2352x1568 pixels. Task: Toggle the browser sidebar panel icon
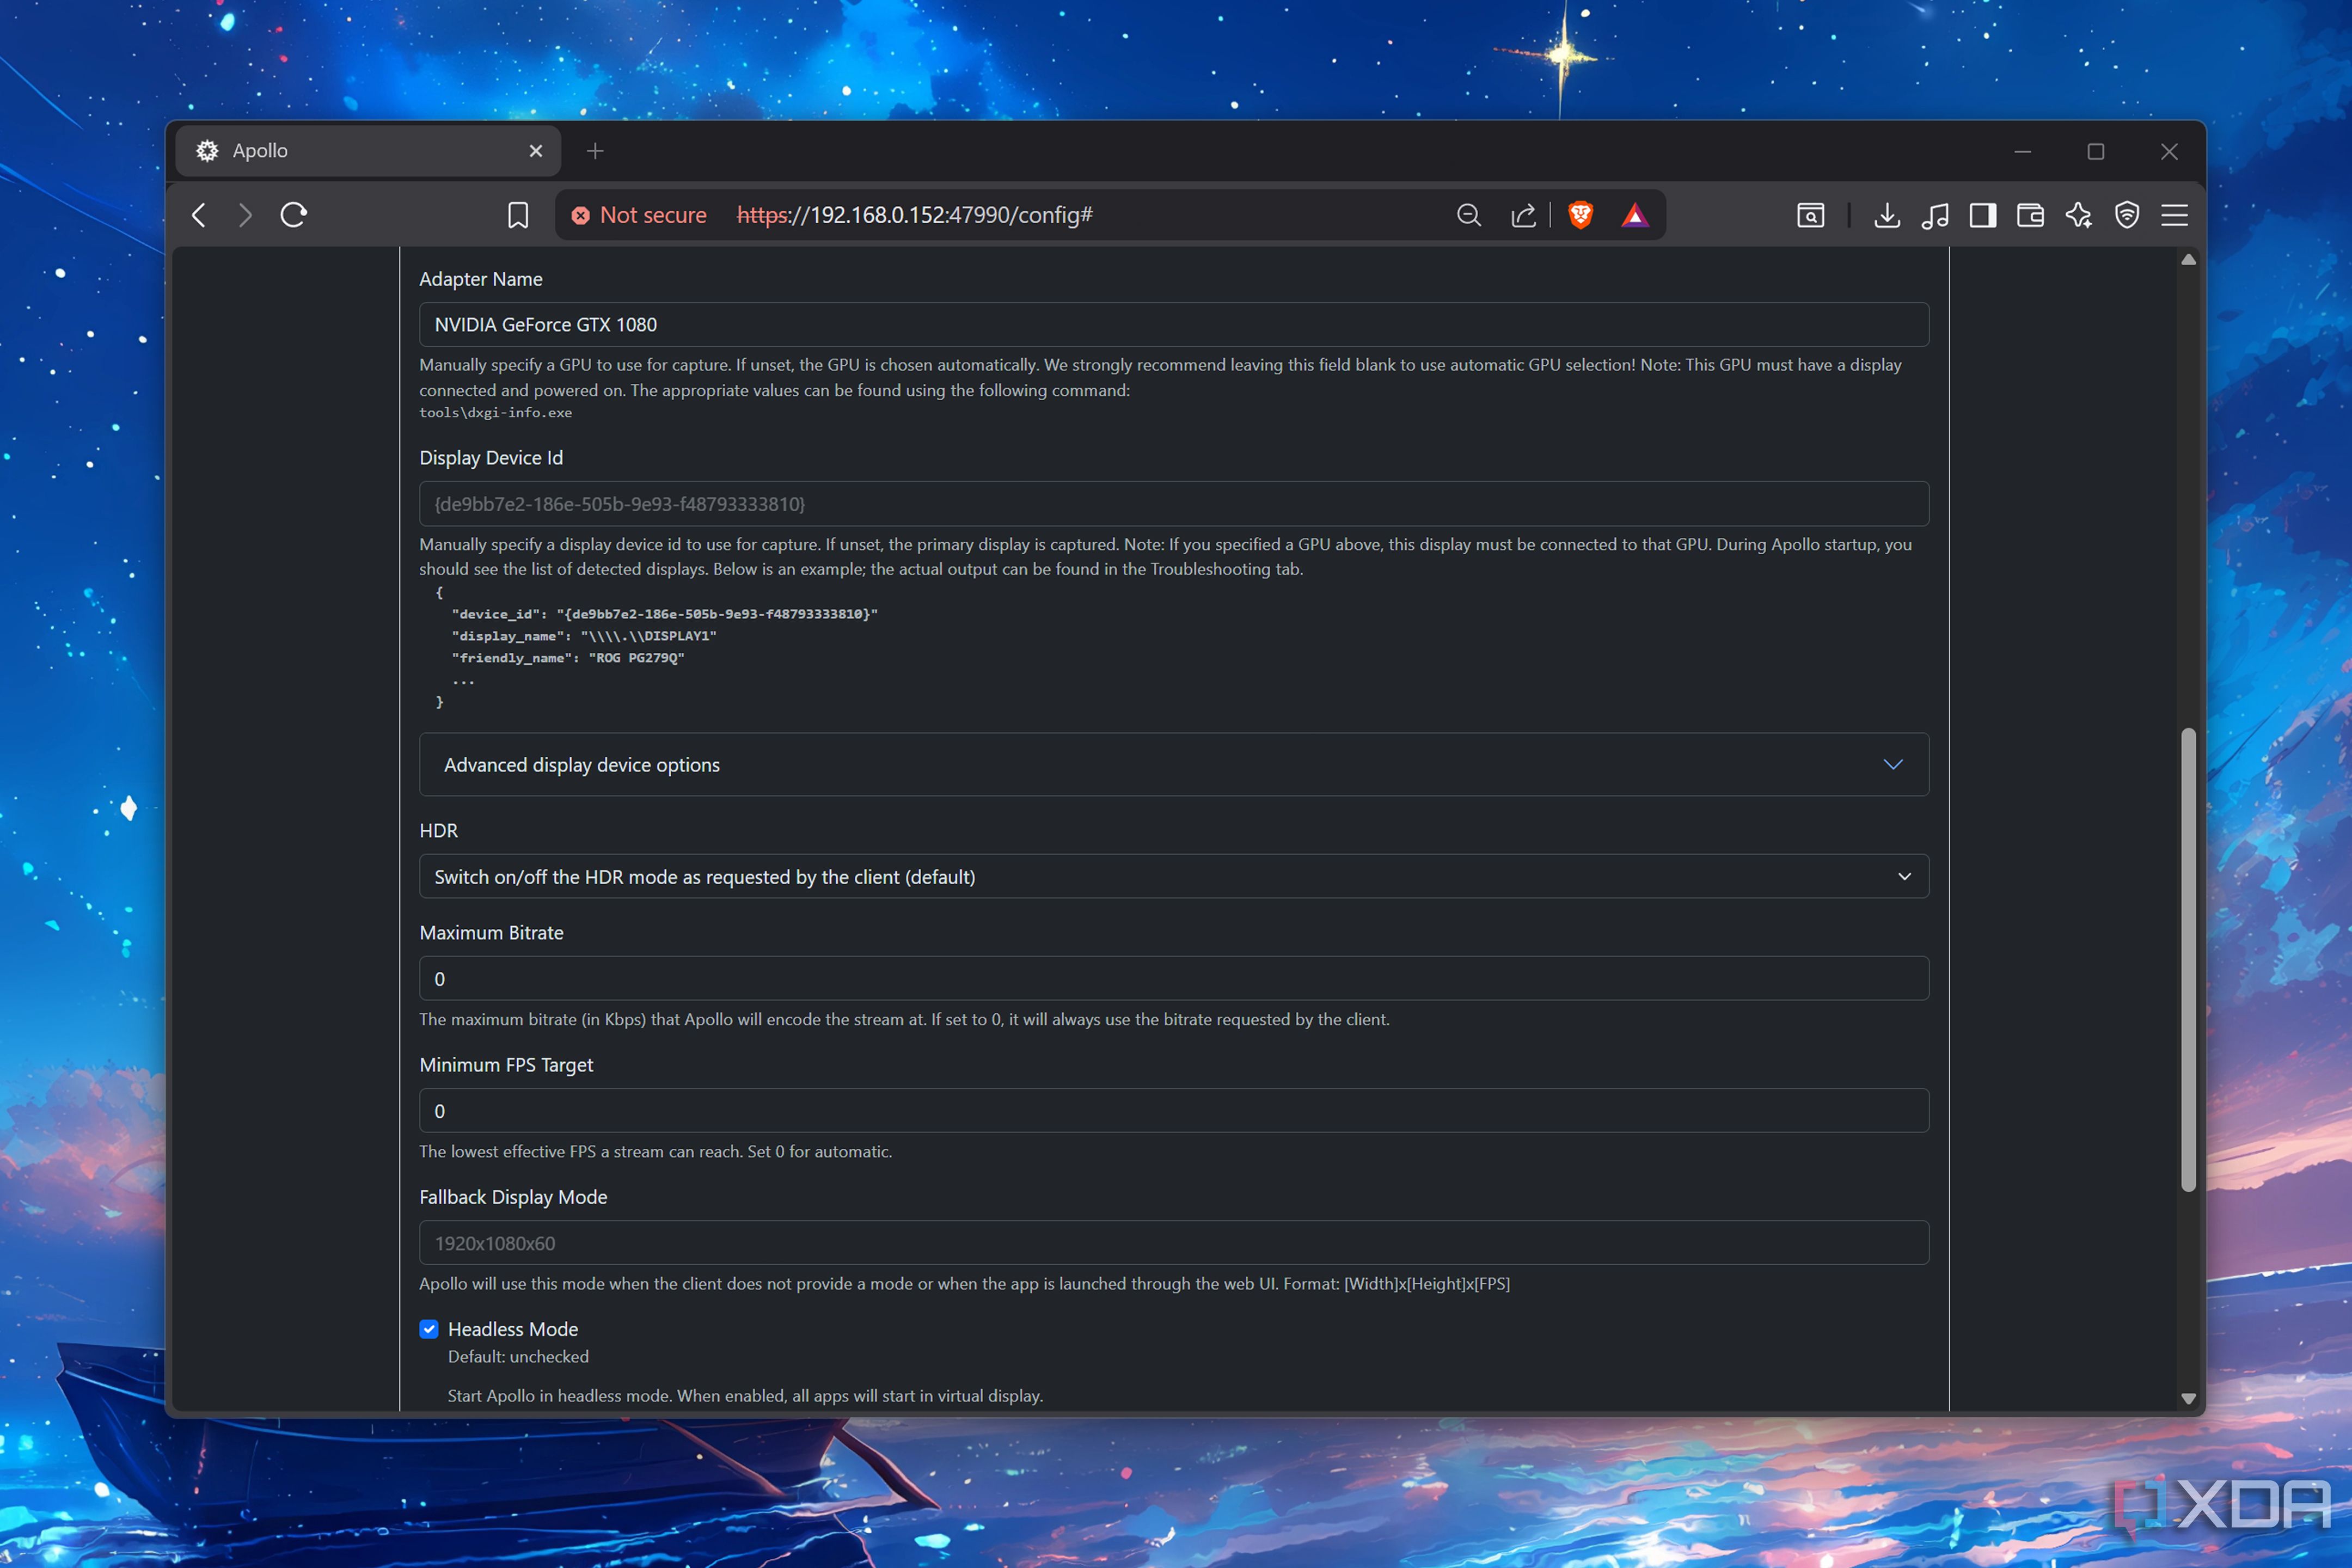[1983, 215]
